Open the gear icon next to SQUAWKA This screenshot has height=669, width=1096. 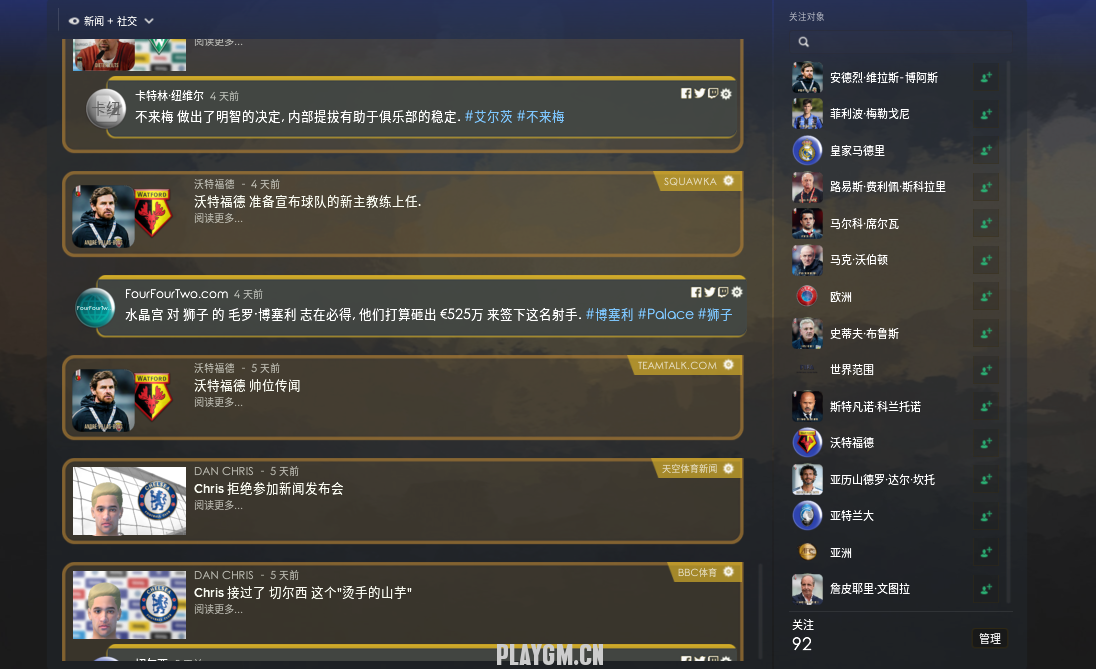tap(728, 181)
